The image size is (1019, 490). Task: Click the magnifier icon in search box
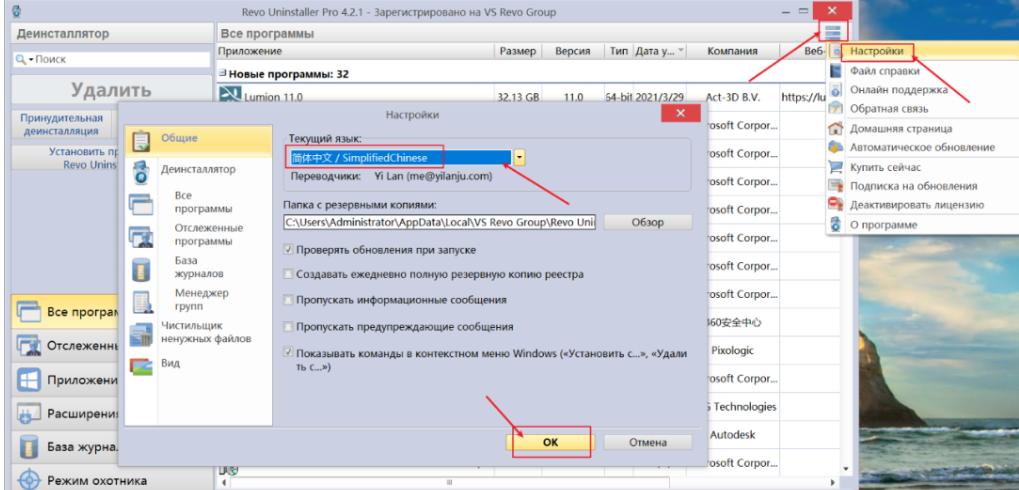pyautogui.click(x=20, y=59)
